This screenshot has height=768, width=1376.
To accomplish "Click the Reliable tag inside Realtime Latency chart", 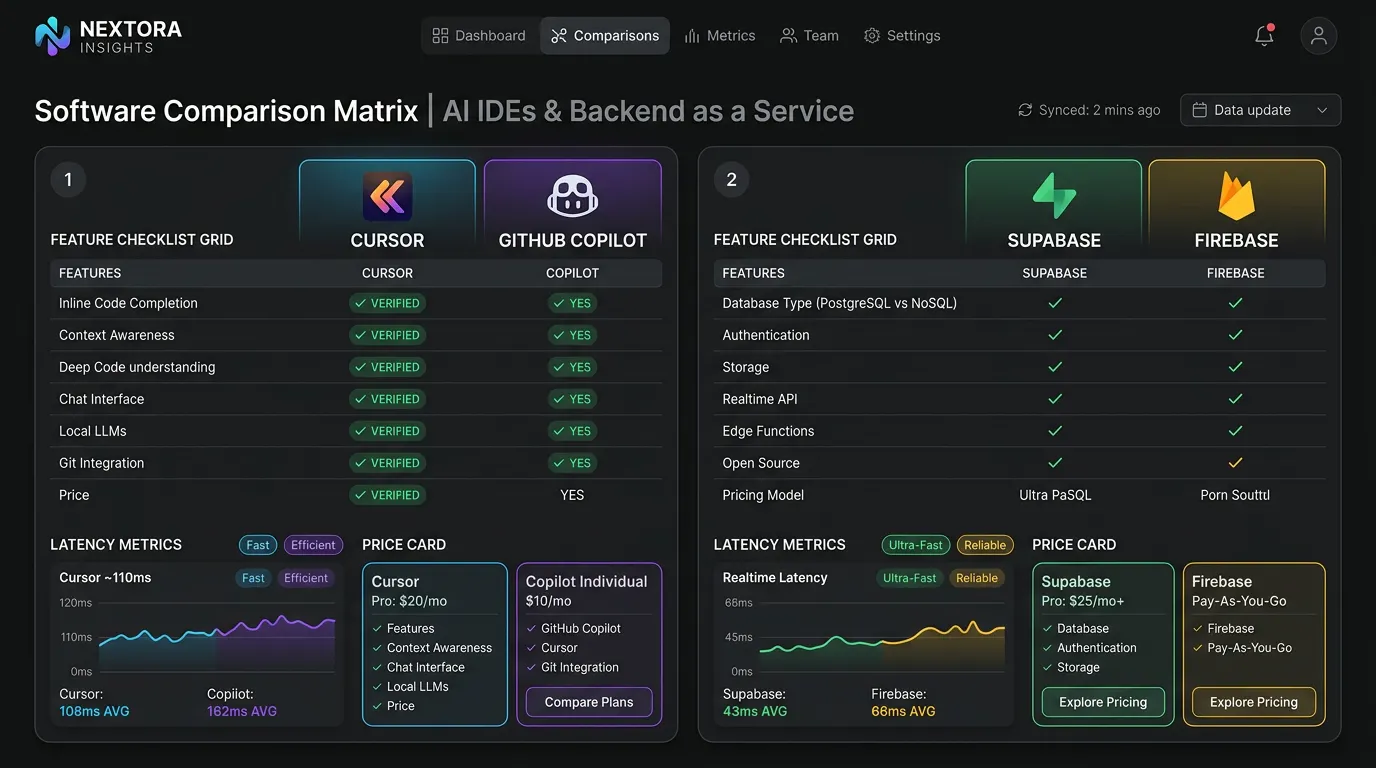I will tap(976, 578).
